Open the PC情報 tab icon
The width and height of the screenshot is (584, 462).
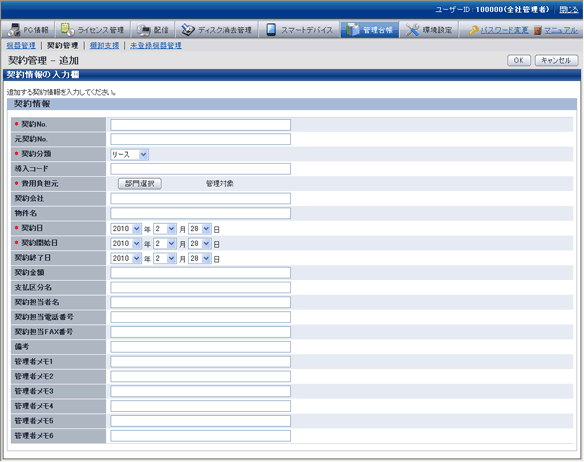tap(14, 30)
